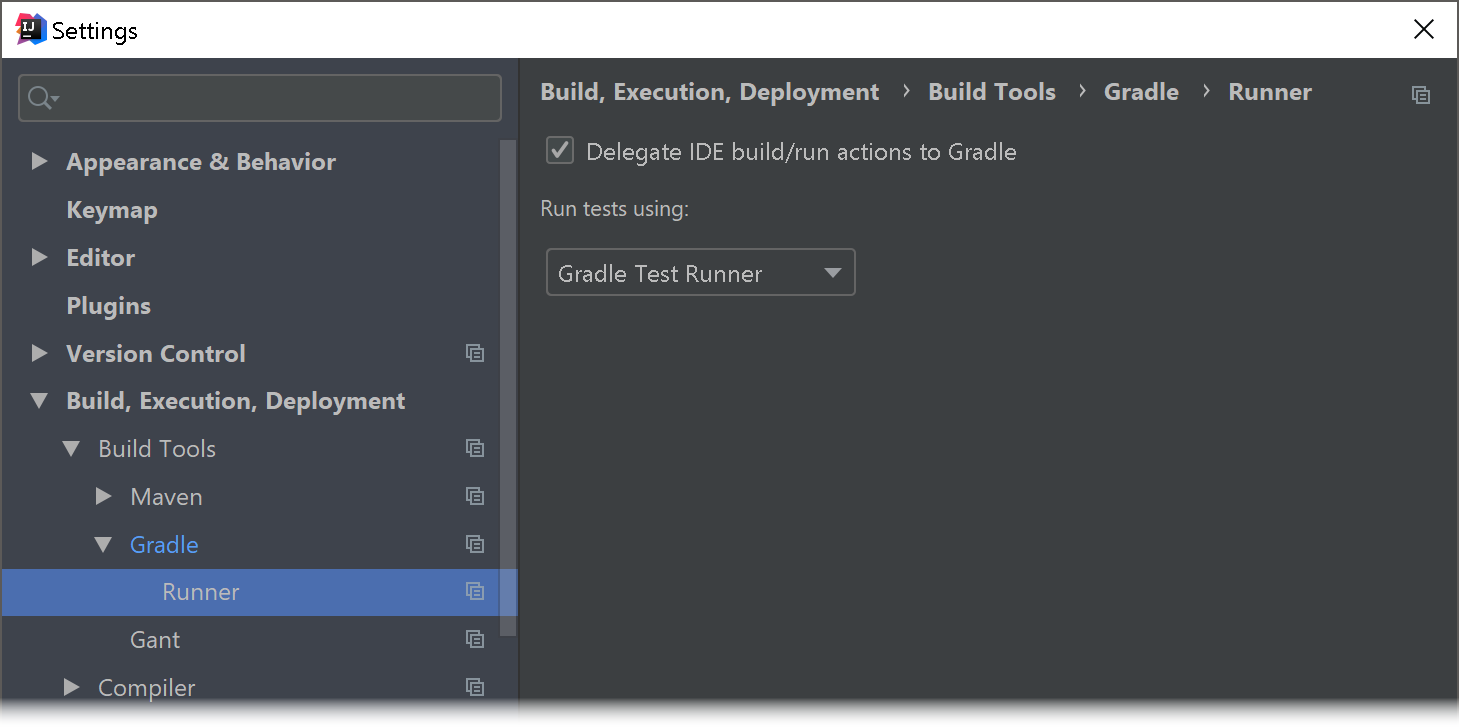1459x728 pixels.
Task: Click 'Build, Execution, Deployment' in the breadcrumb
Action: coord(710,92)
